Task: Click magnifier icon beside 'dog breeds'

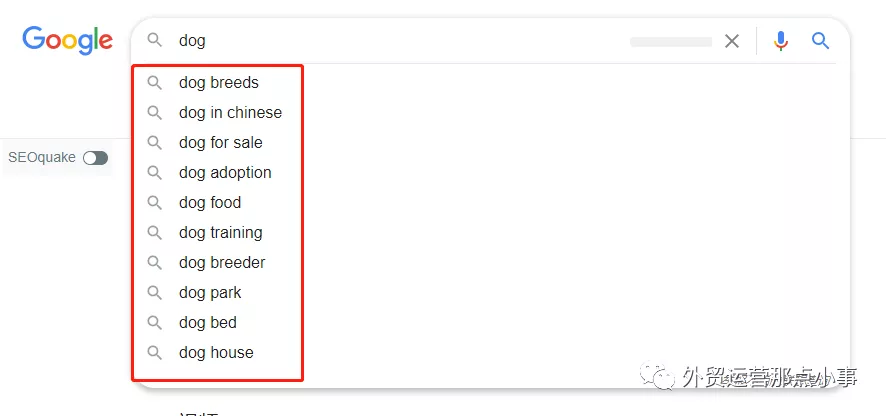Action: pos(155,83)
